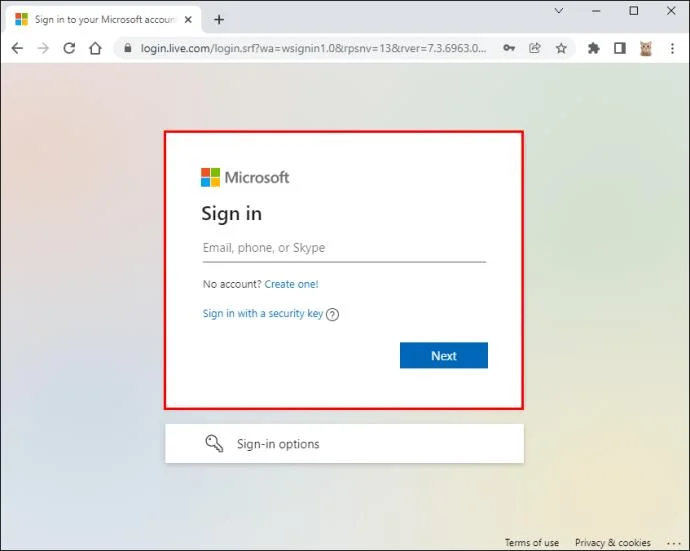Select the Sign in to your Microsoft account tab
Screen dimensions: 690x551
tap(104, 19)
